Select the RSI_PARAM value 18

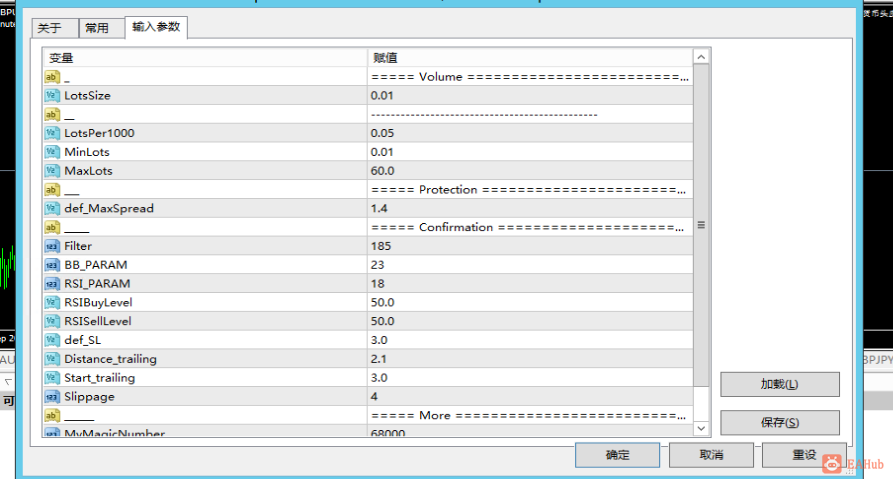tap(378, 284)
